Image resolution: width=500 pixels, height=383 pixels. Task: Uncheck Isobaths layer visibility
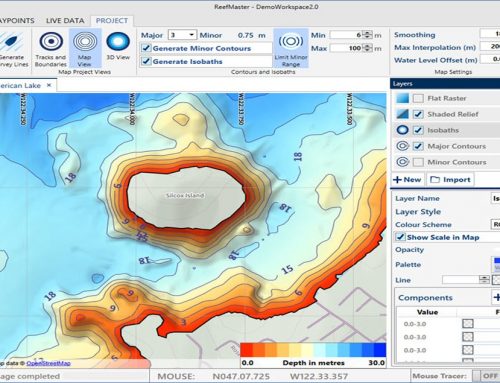tap(418, 130)
